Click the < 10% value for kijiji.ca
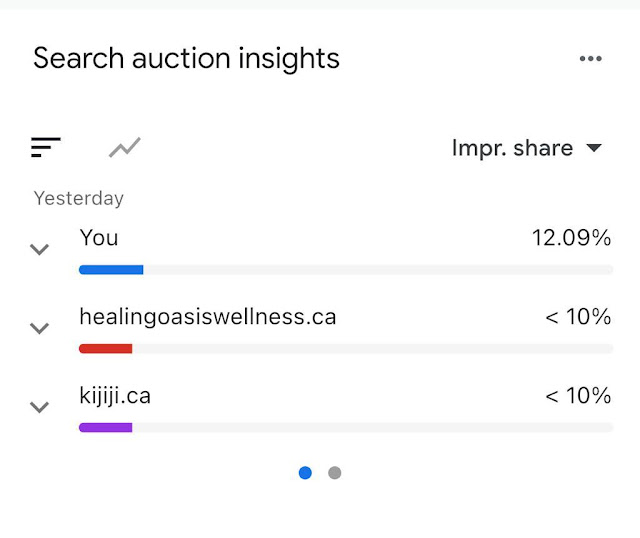640x538 pixels. point(578,396)
